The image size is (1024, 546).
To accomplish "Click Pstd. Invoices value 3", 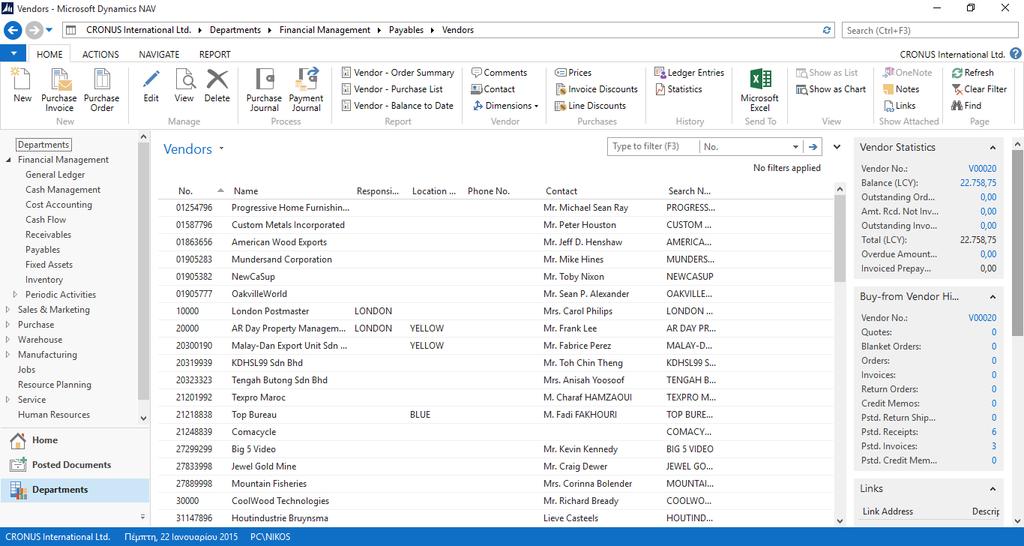I will pos(994,446).
